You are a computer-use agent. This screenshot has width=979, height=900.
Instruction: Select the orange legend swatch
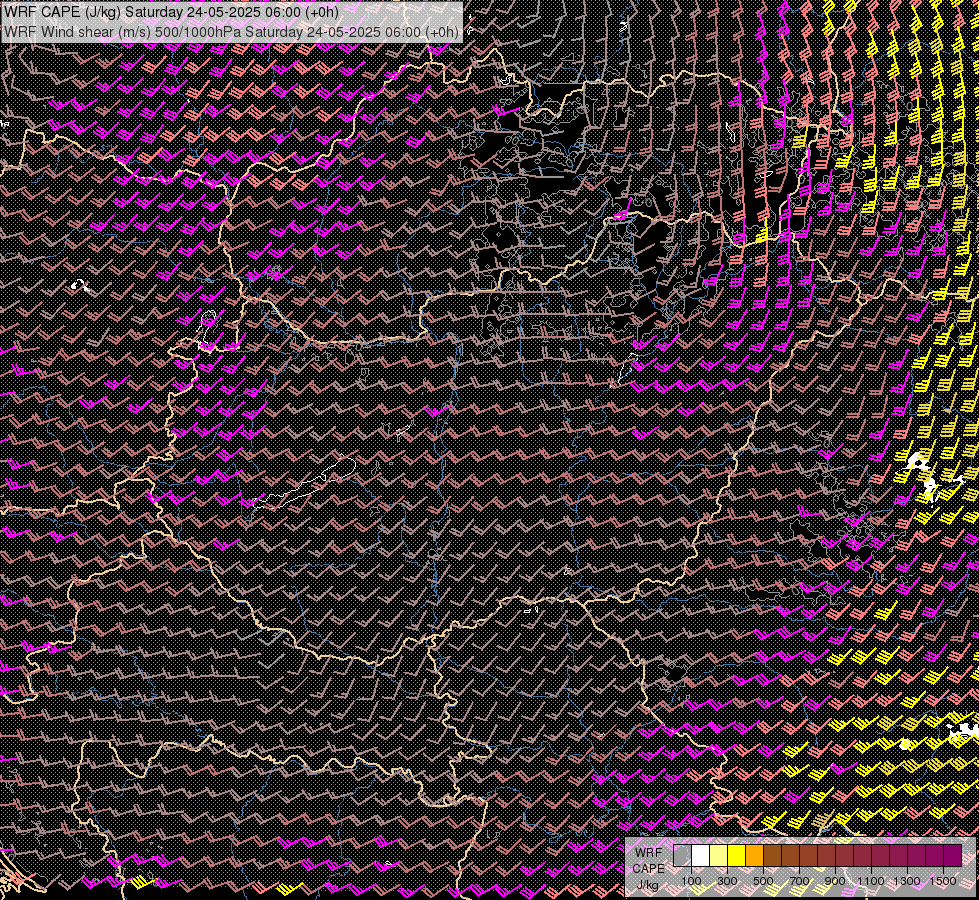pos(754,856)
